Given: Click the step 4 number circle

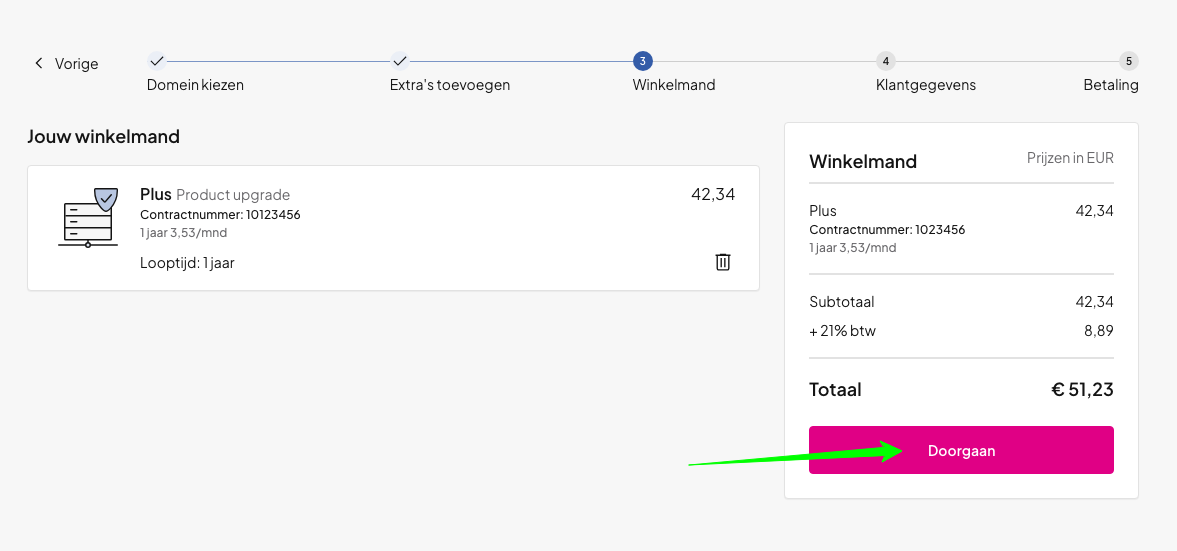Looking at the screenshot, I should tap(885, 61).
